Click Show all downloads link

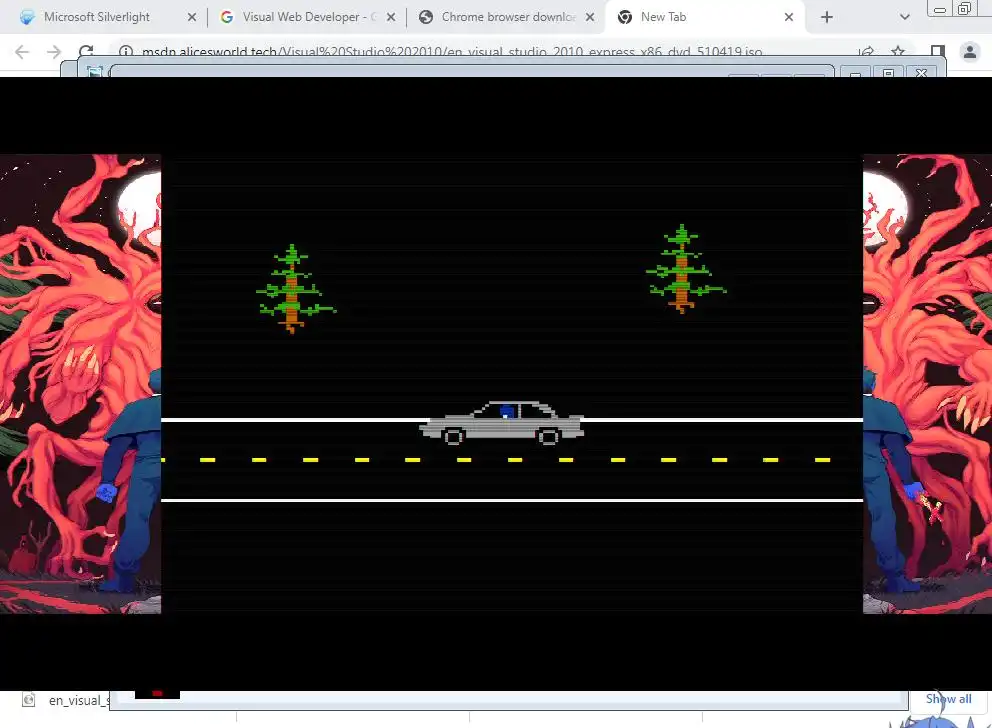948,699
